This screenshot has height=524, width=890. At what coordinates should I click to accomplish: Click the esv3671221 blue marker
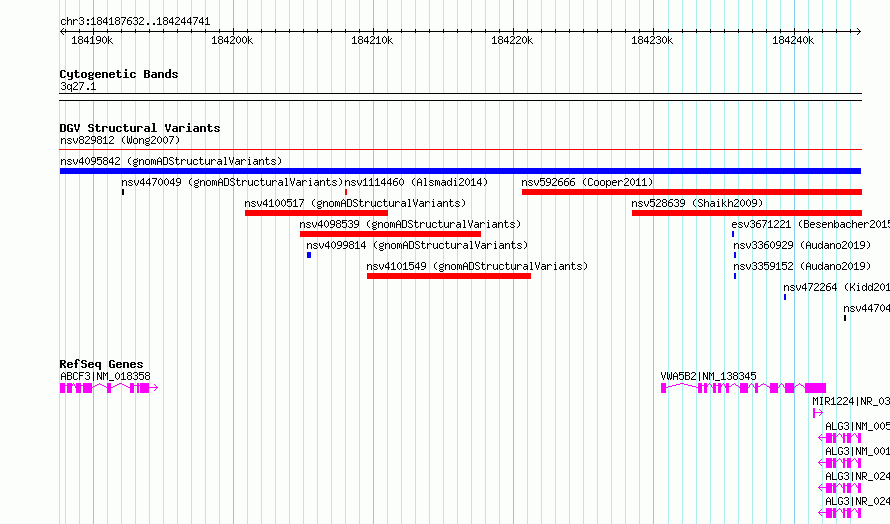(733, 234)
